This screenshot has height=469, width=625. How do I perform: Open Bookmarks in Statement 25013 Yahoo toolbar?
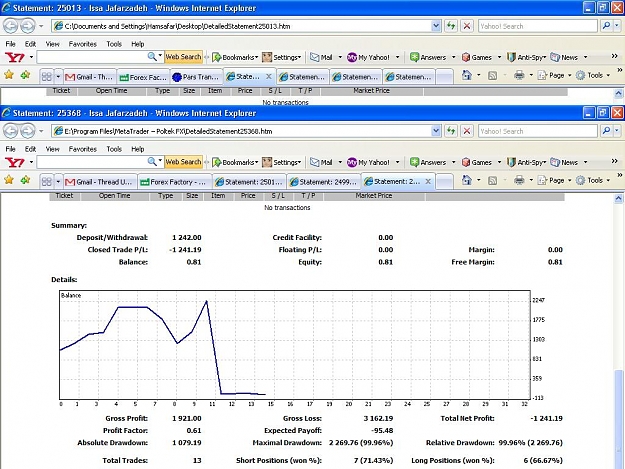point(235,57)
